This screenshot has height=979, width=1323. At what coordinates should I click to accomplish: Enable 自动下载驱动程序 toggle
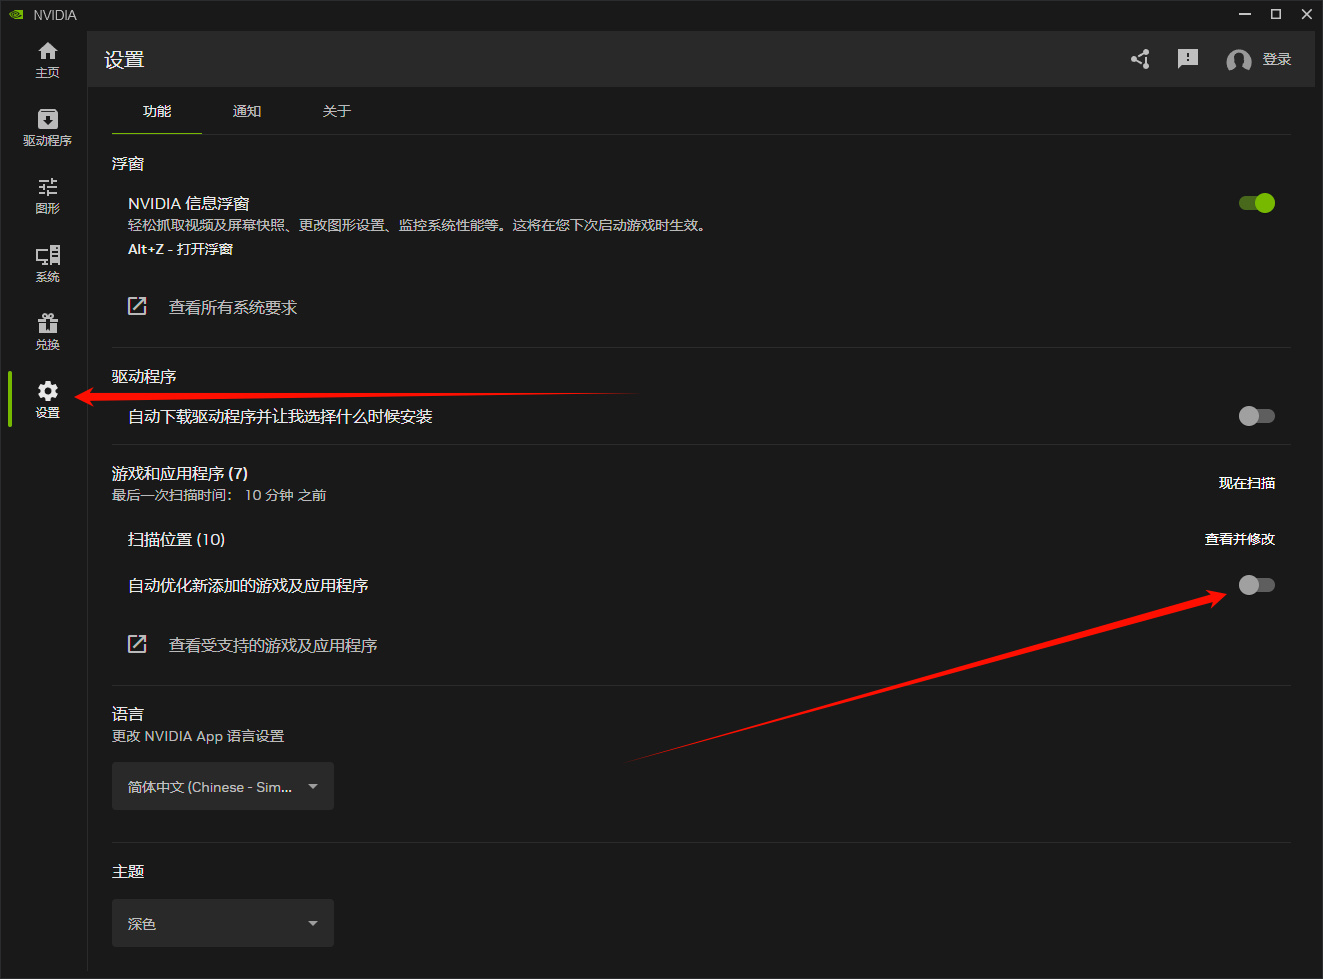pos(1257,416)
